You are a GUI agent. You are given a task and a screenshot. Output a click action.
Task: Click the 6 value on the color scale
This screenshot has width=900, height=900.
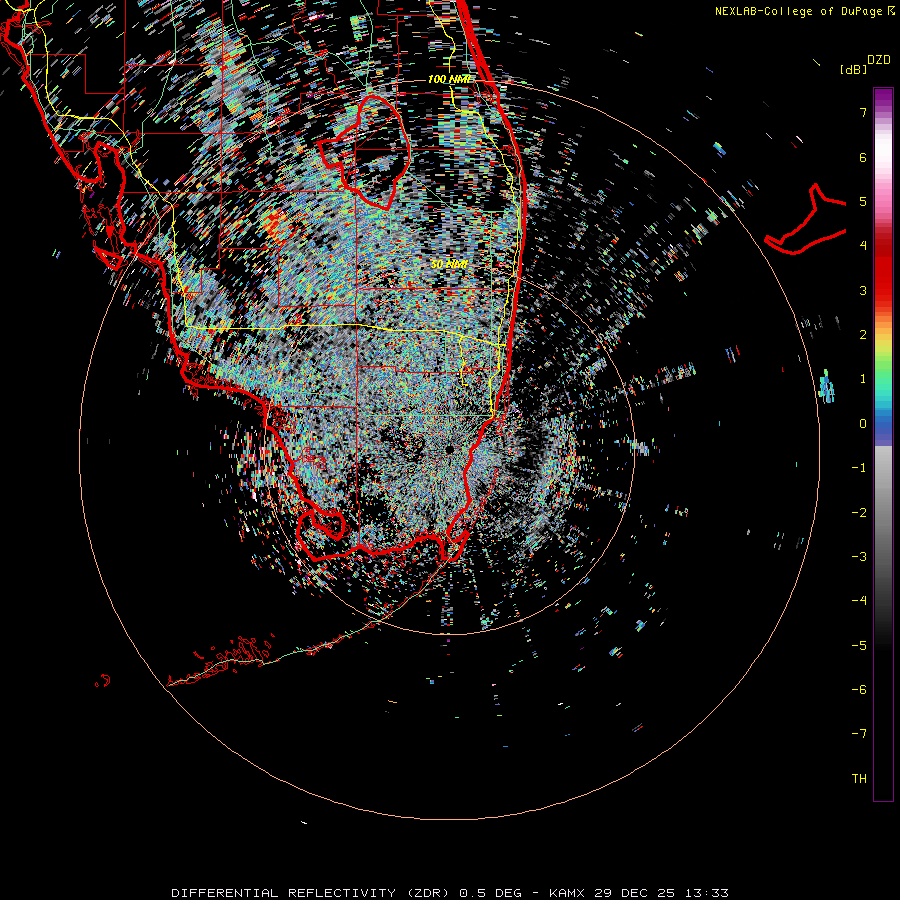coord(863,157)
